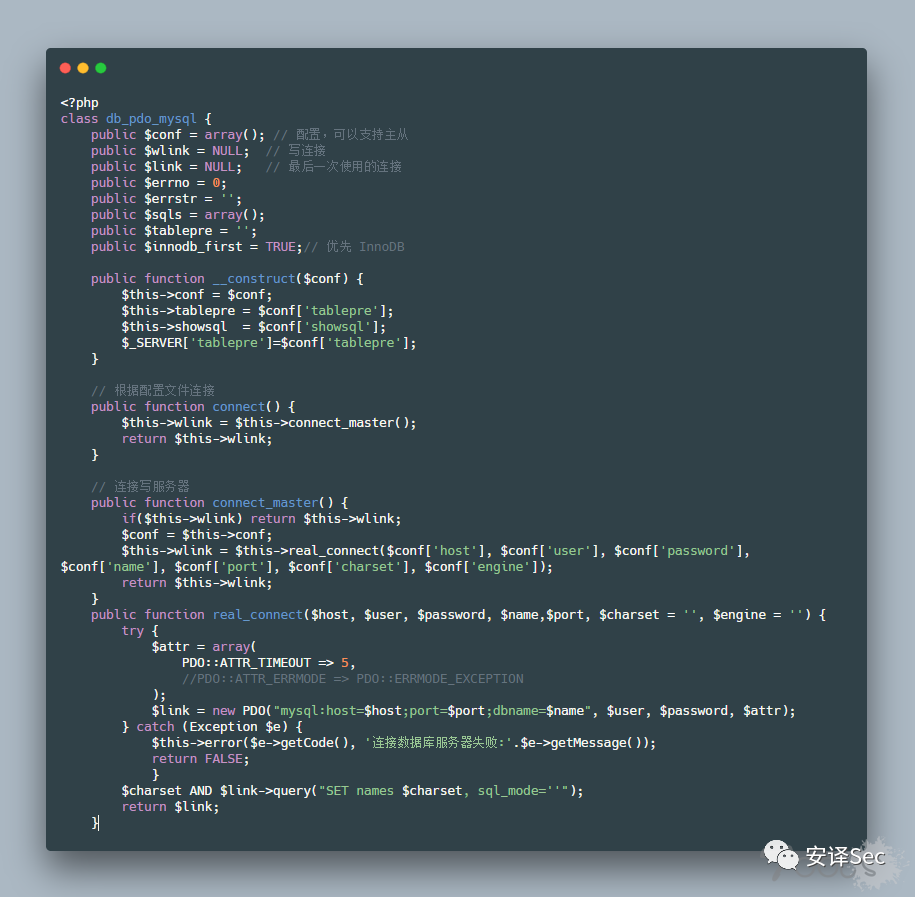Click the try keyword

tap(132, 631)
